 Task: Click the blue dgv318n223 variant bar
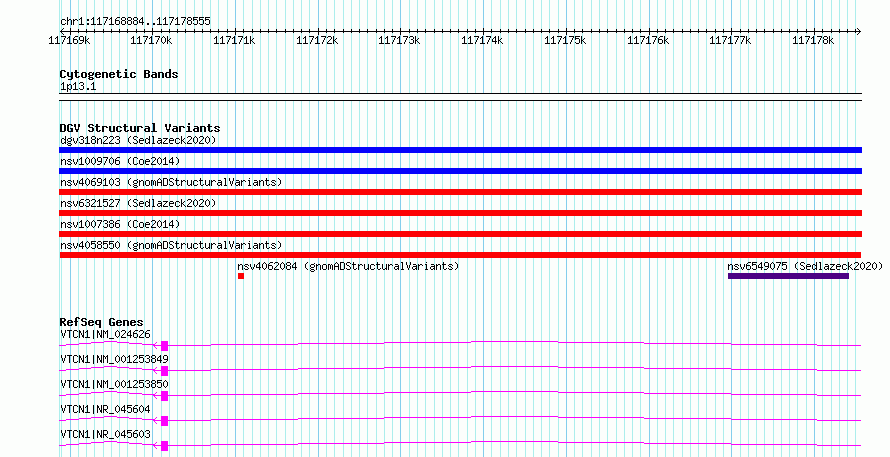coord(460,150)
